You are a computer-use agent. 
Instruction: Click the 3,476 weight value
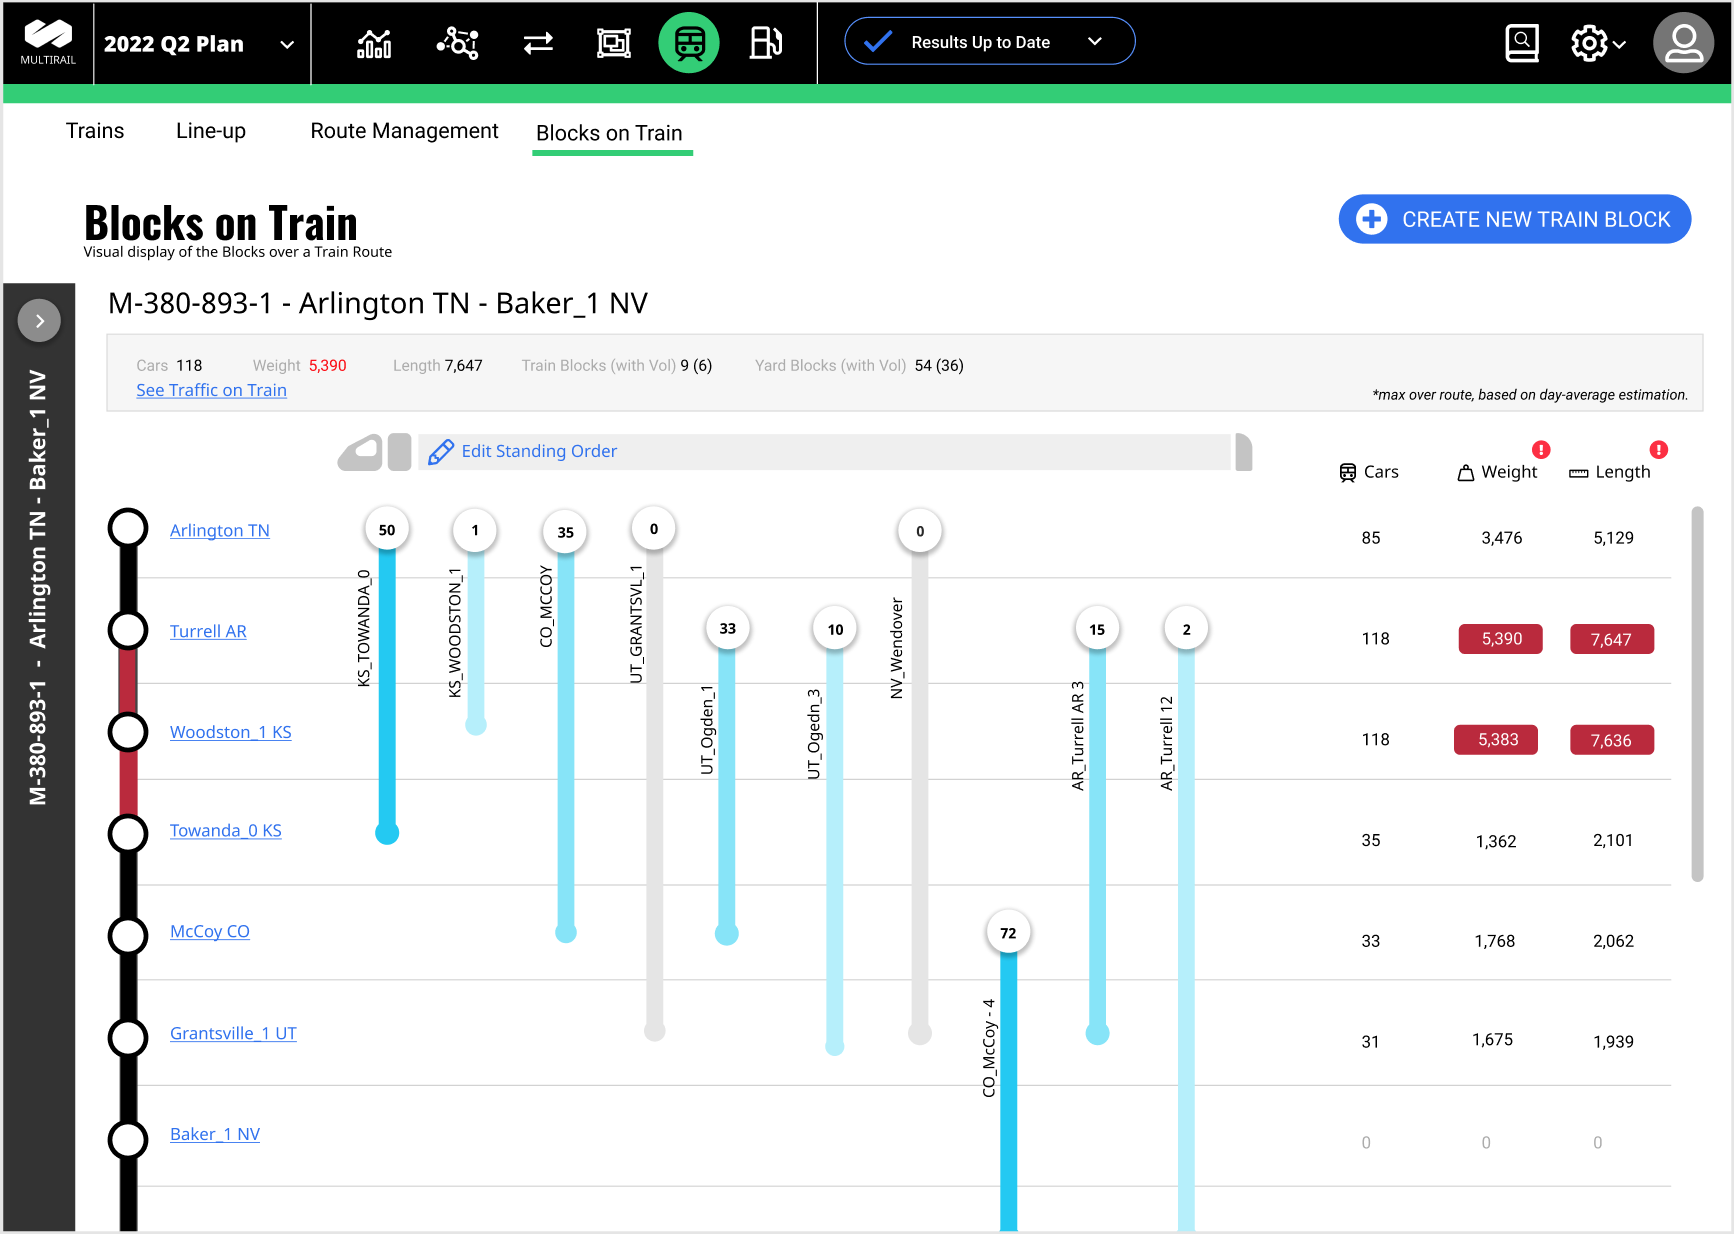tap(1502, 538)
